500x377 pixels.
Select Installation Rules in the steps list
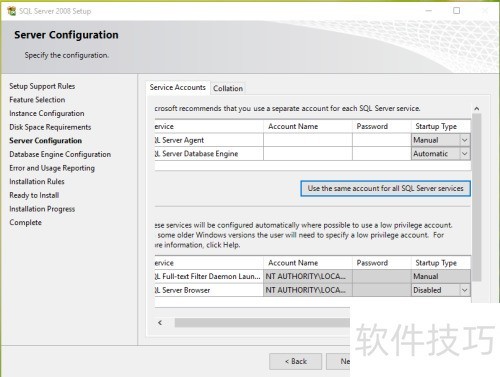37,182
